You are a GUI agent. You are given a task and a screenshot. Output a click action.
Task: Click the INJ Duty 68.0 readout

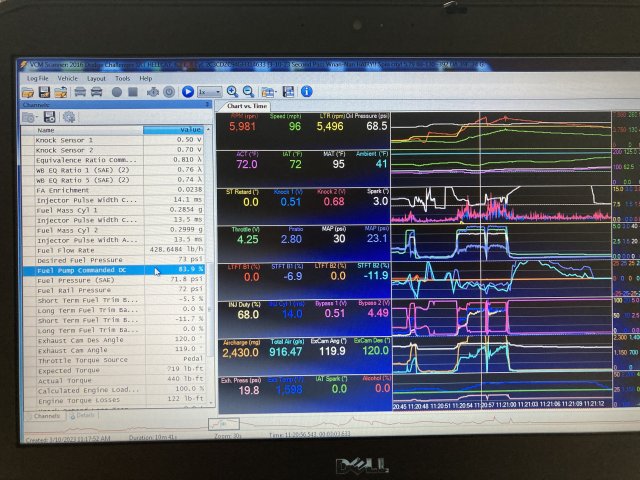tap(248, 315)
